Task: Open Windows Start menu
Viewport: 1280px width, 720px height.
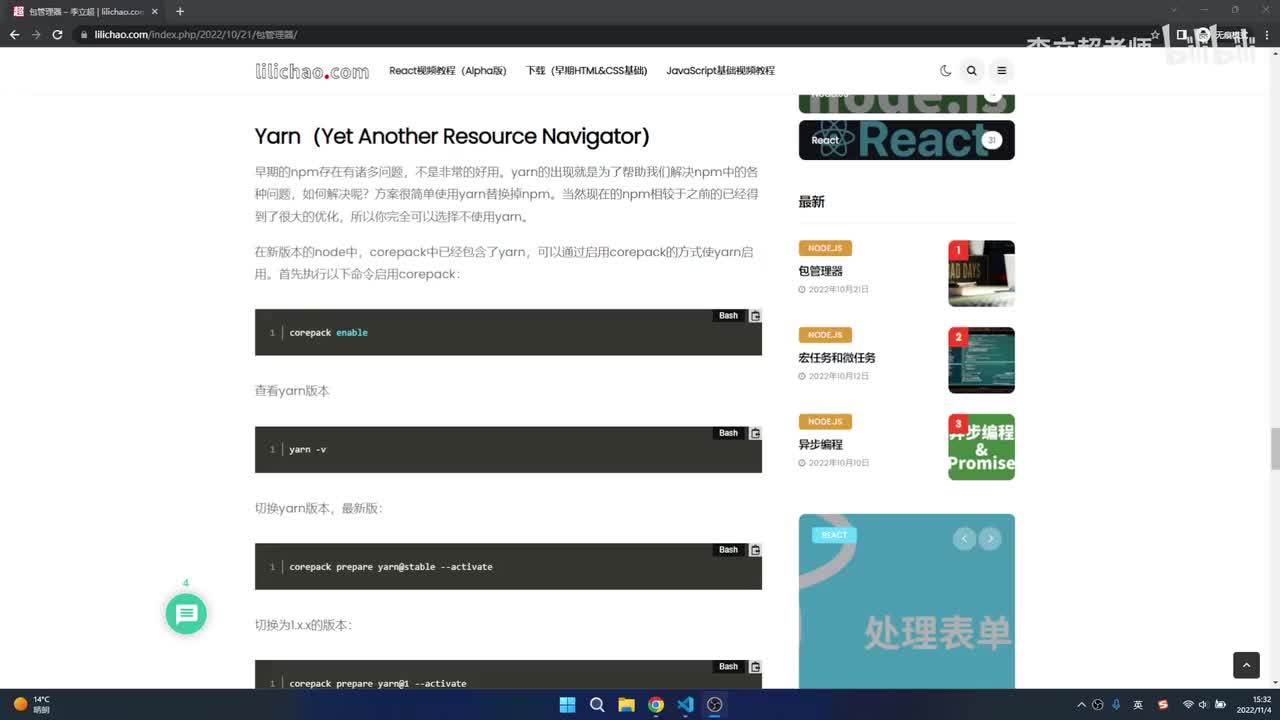Action: tap(567, 704)
